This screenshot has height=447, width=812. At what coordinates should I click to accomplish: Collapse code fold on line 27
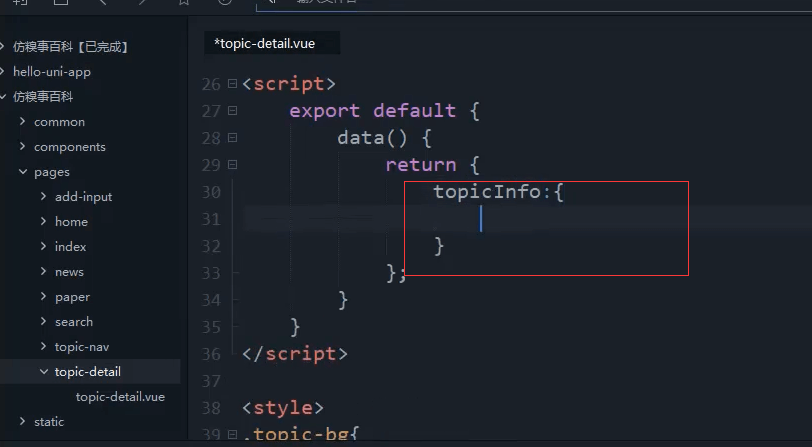click(x=233, y=110)
